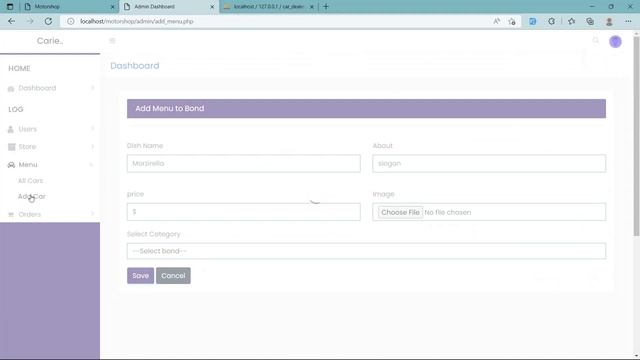Image resolution: width=640 pixels, height=360 pixels.
Task: Collapse the Menu sidebar section
Action: click(x=91, y=165)
